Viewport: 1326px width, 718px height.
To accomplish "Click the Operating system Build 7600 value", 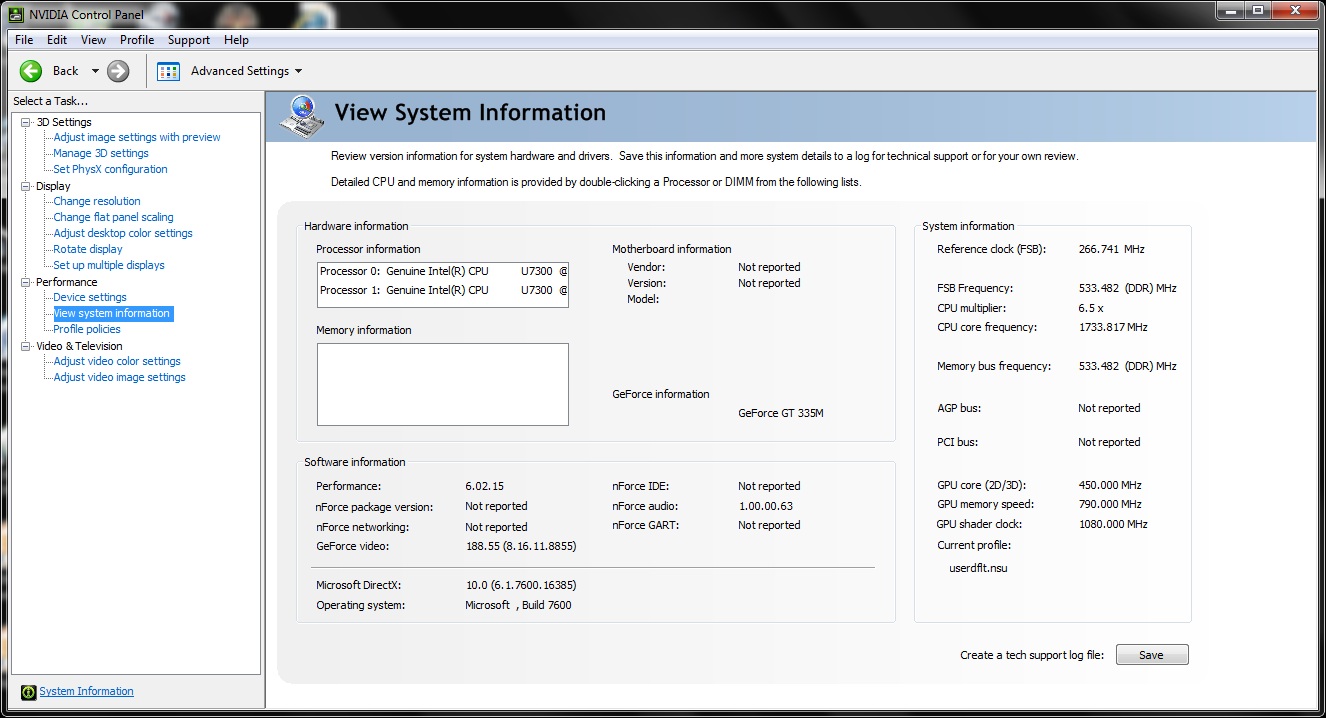I will (x=519, y=605).
